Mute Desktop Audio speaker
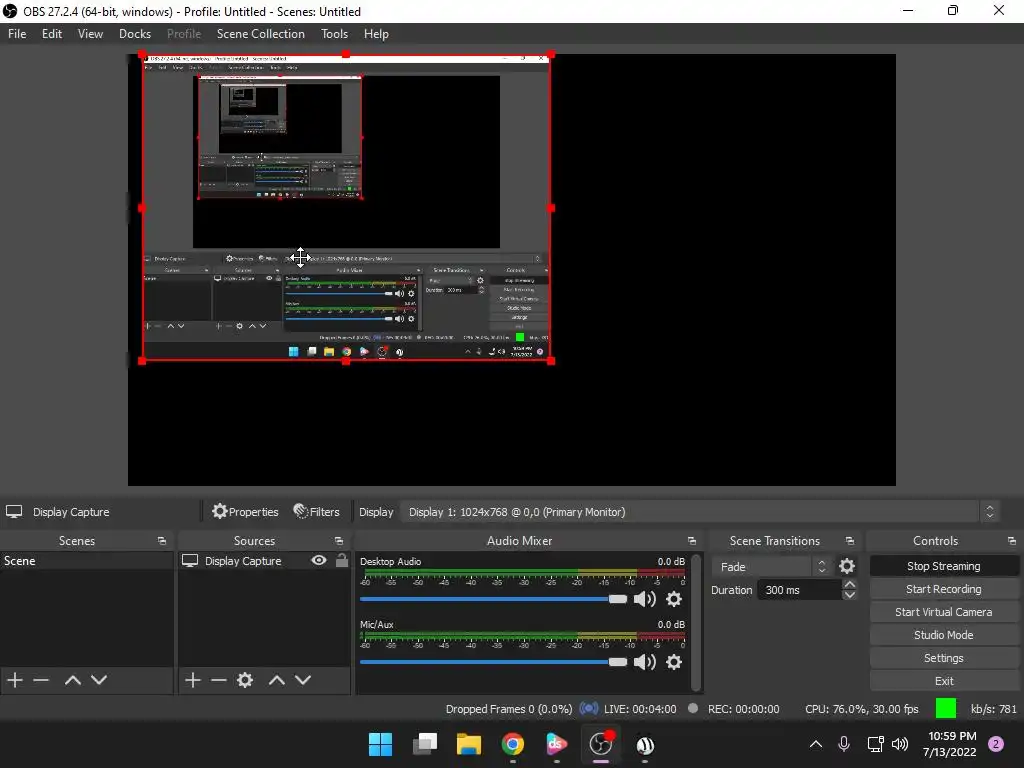The width and height of the screenshot is (1024, 768). point(645,599)
